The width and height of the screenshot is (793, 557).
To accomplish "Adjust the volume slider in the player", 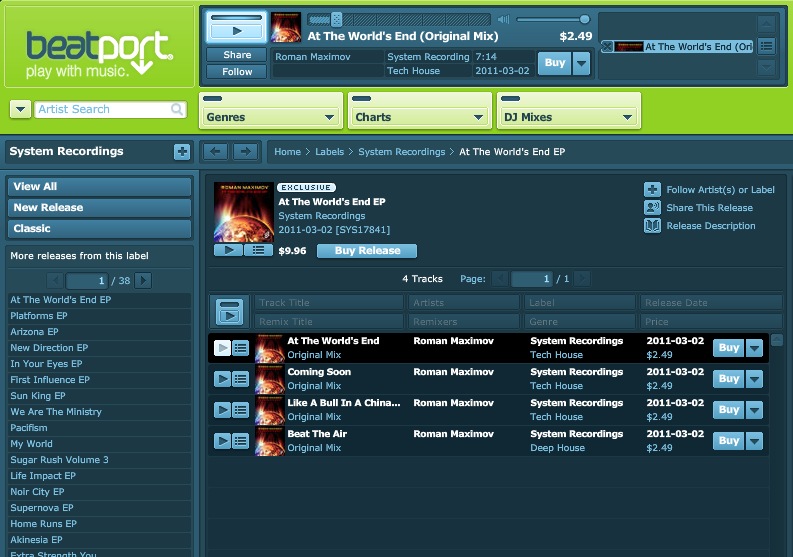I will click(x=584, y=19).
